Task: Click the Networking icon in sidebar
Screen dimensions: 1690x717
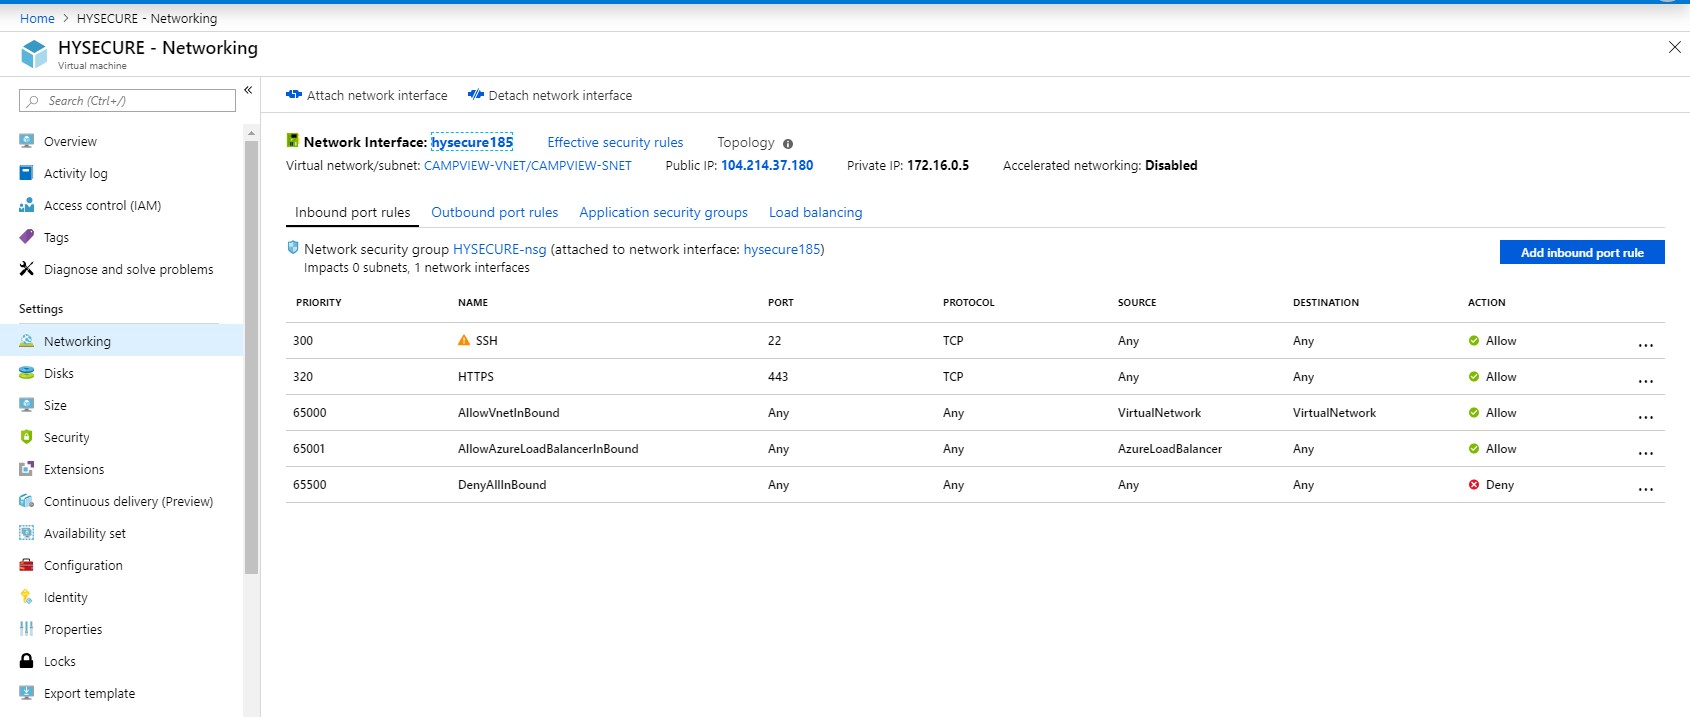Action: (x=27, y=341)
